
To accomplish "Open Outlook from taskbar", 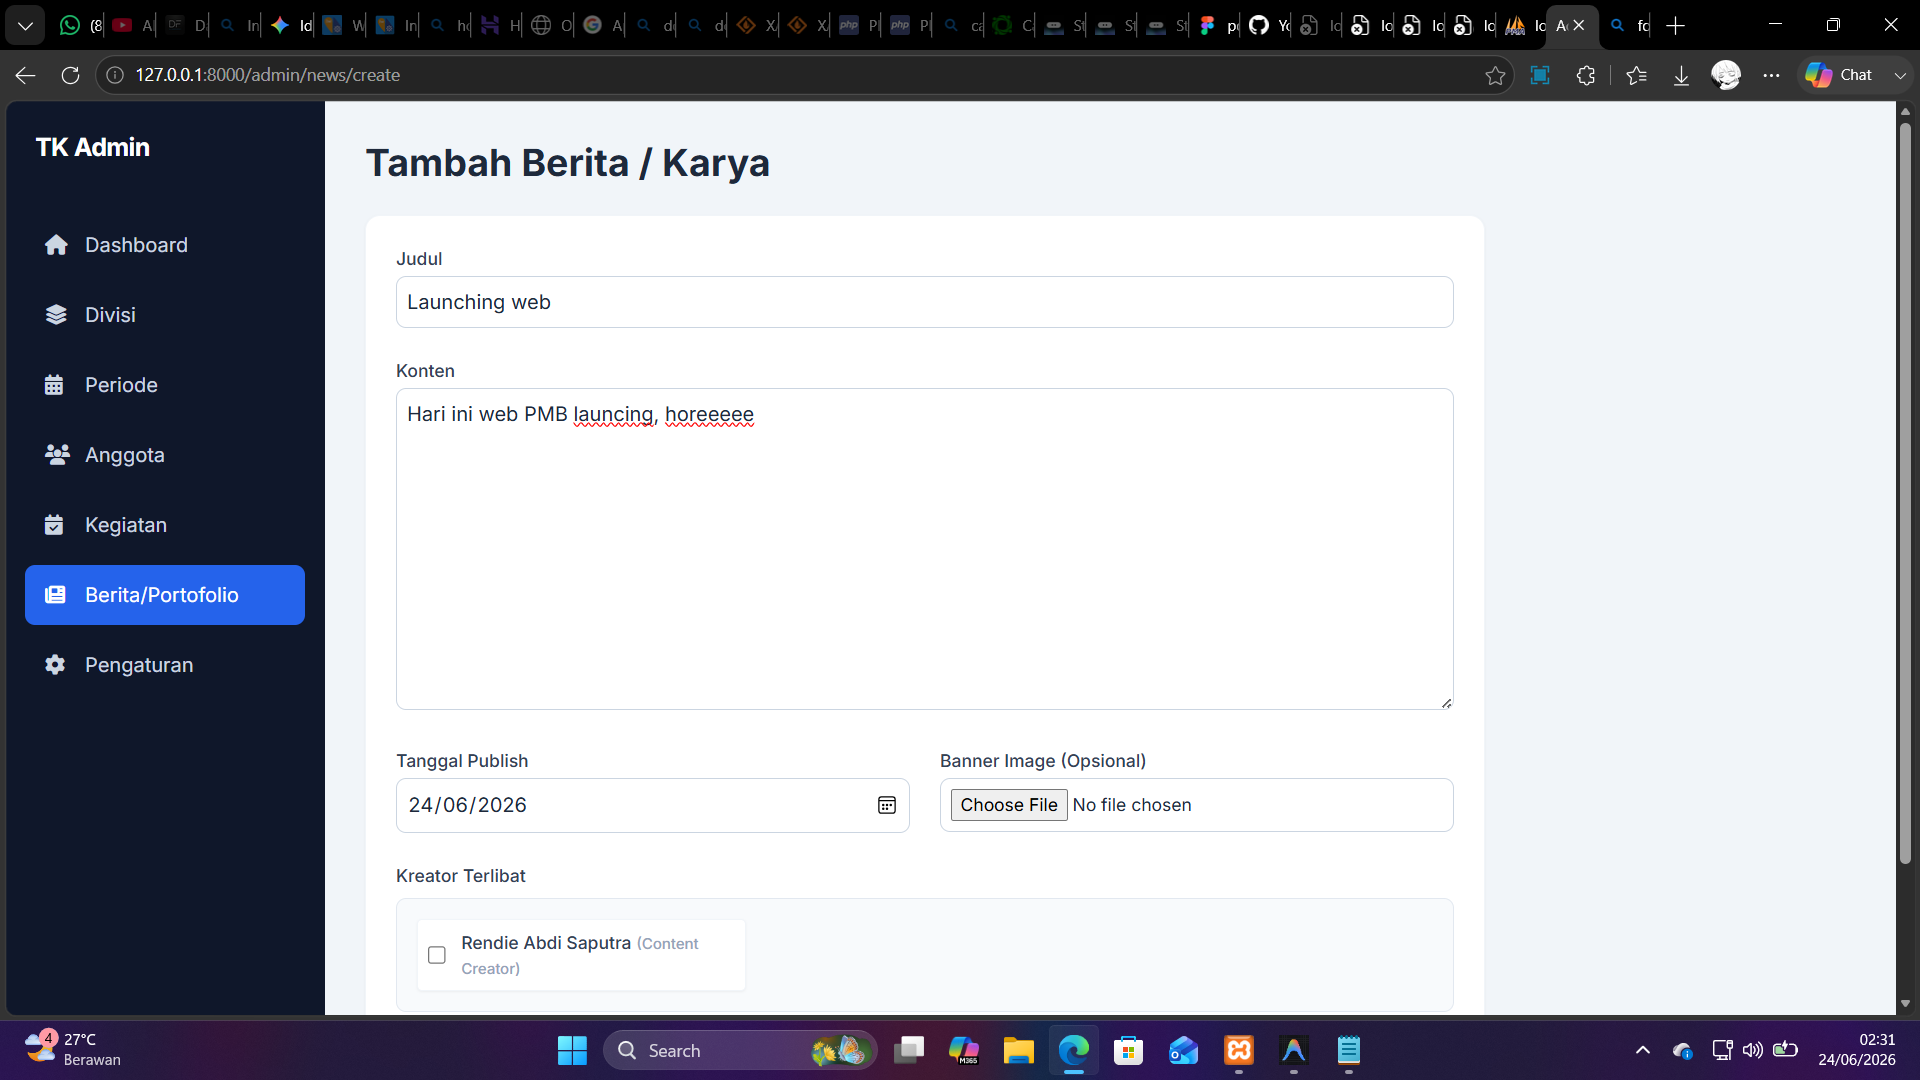I will tap(1183, 1050).
